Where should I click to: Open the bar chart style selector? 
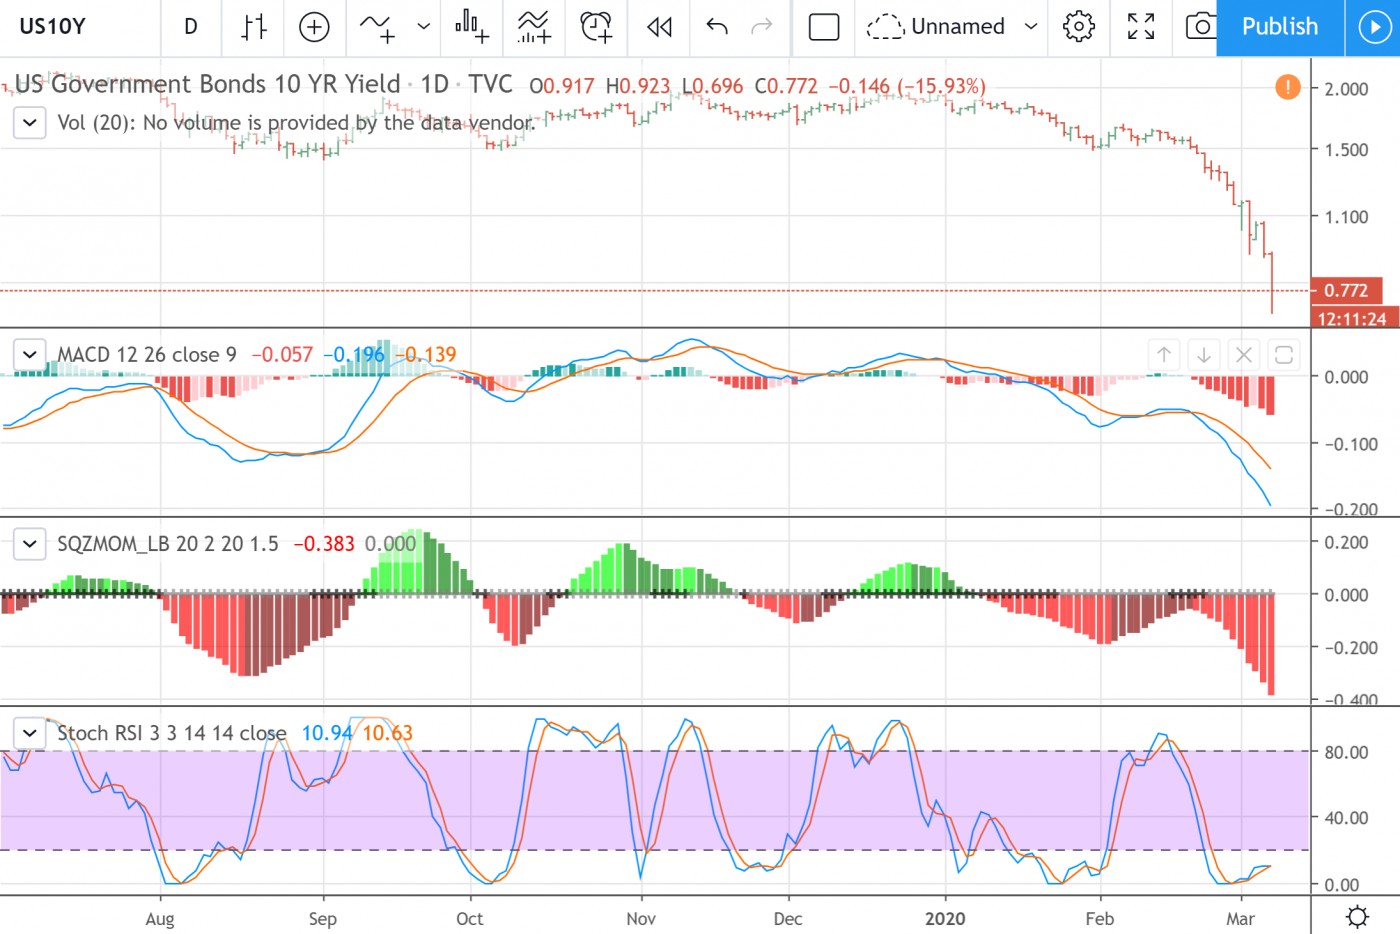coord(254,27)
